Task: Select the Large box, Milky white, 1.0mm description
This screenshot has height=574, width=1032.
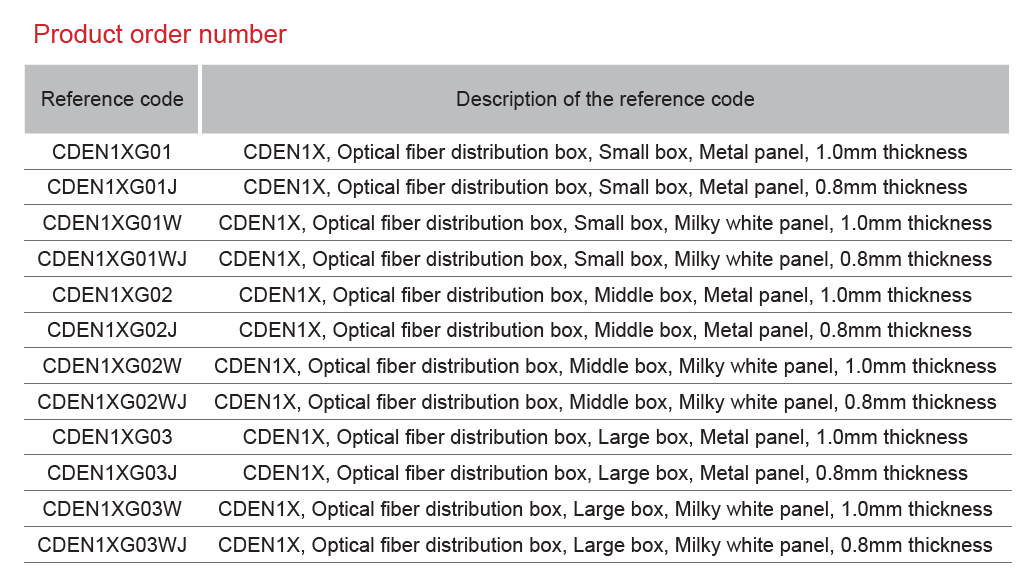Action: point(605,509)
